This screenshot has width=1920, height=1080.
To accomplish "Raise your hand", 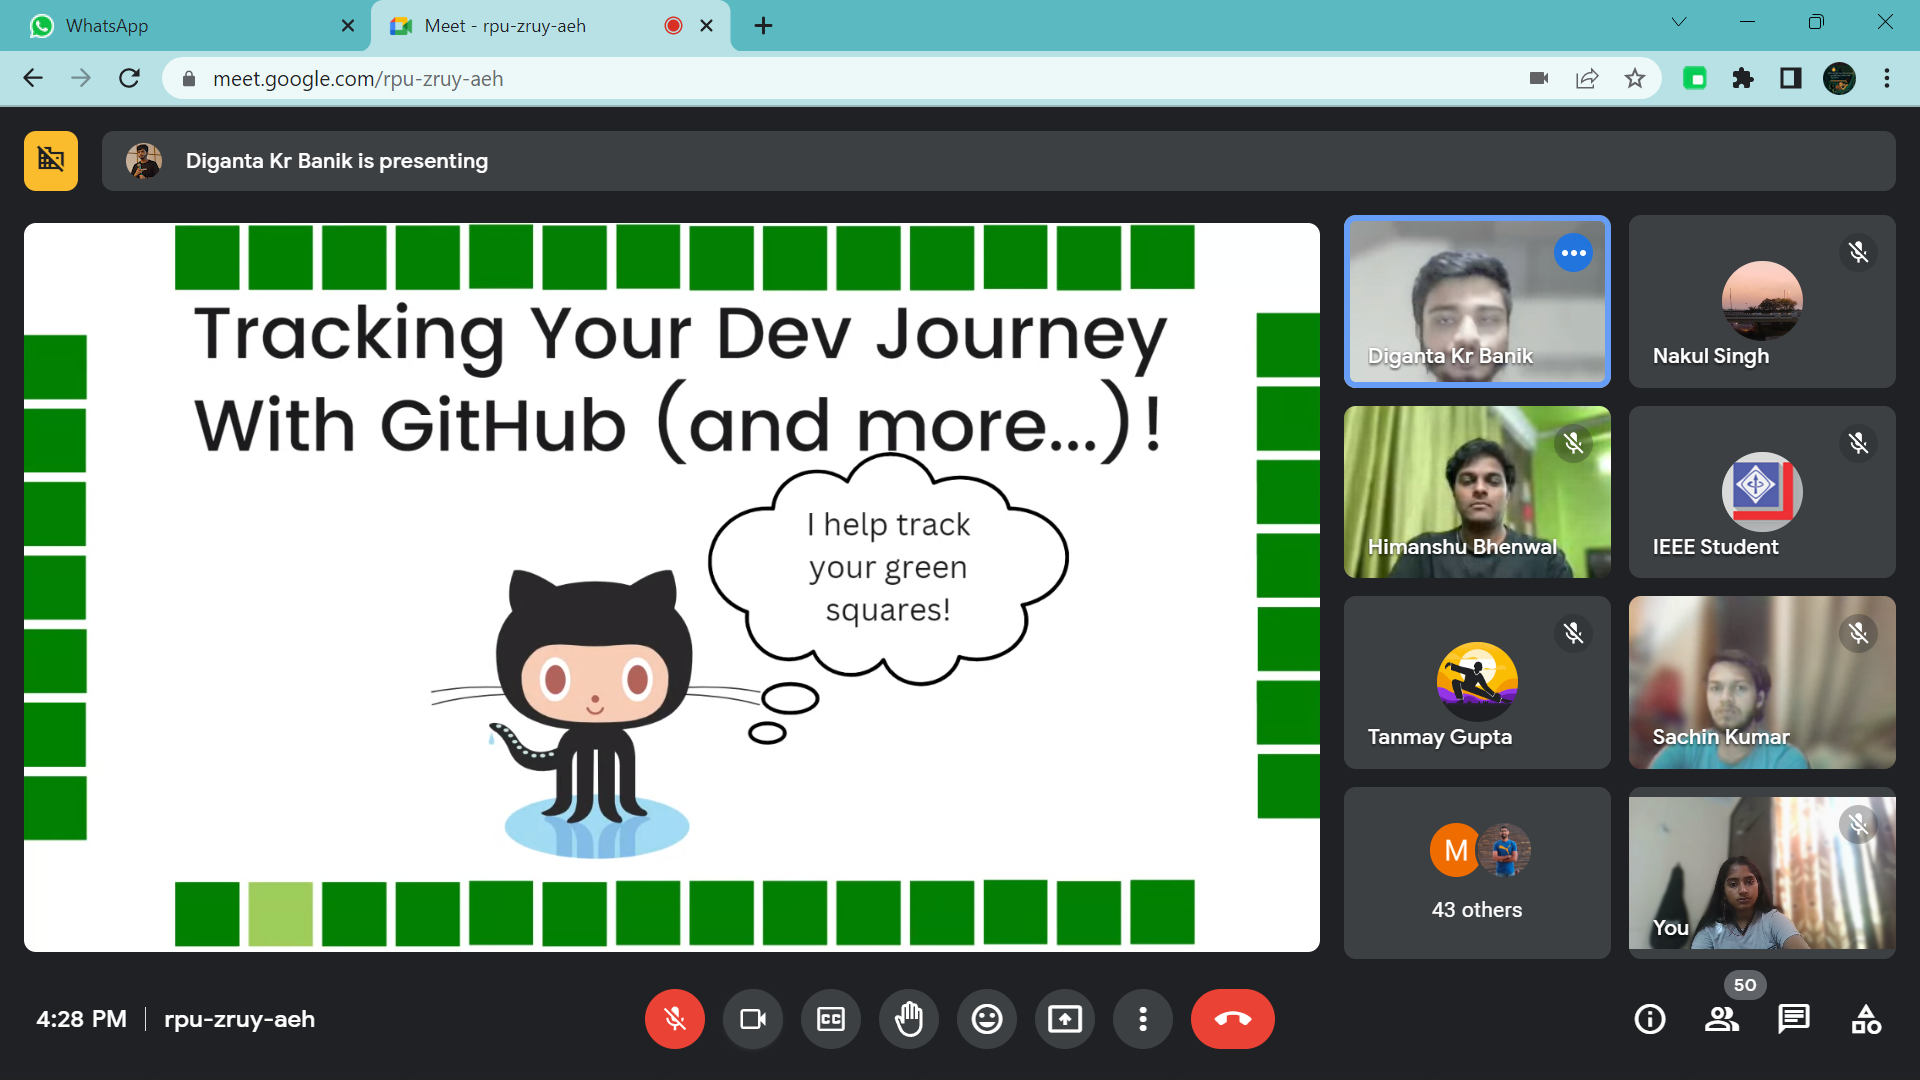I will (909, 1019).
